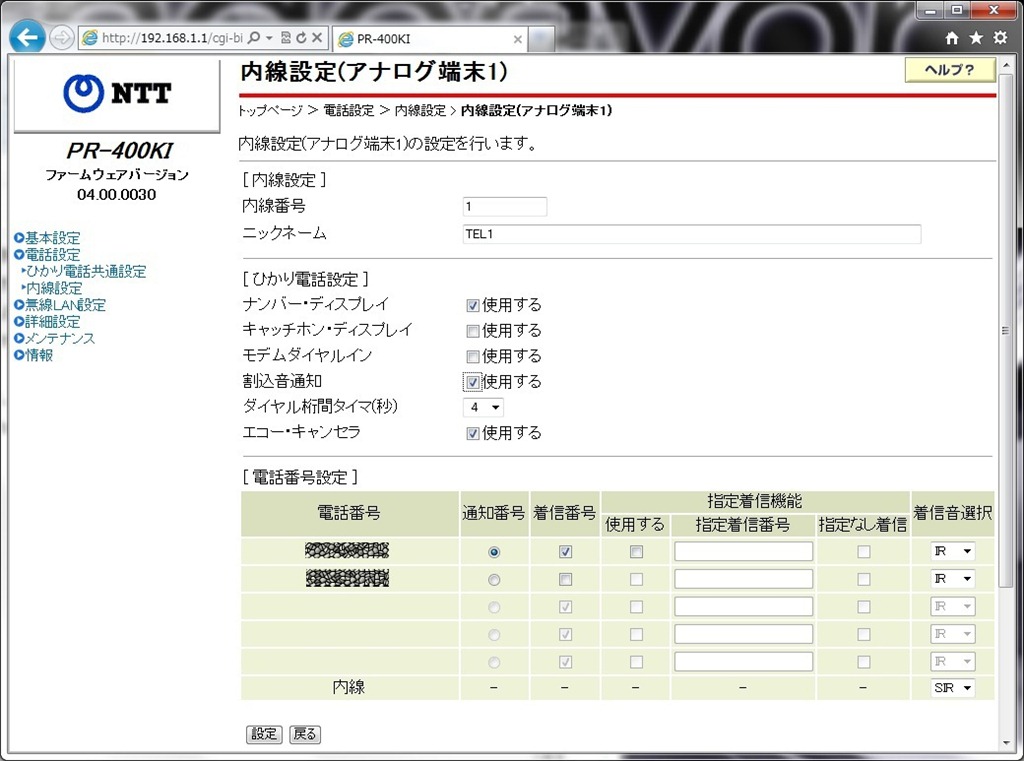The height and width of the screenshot is (761, 1024).
Task: Click the browser back arrow button
Action: (27, 37)
